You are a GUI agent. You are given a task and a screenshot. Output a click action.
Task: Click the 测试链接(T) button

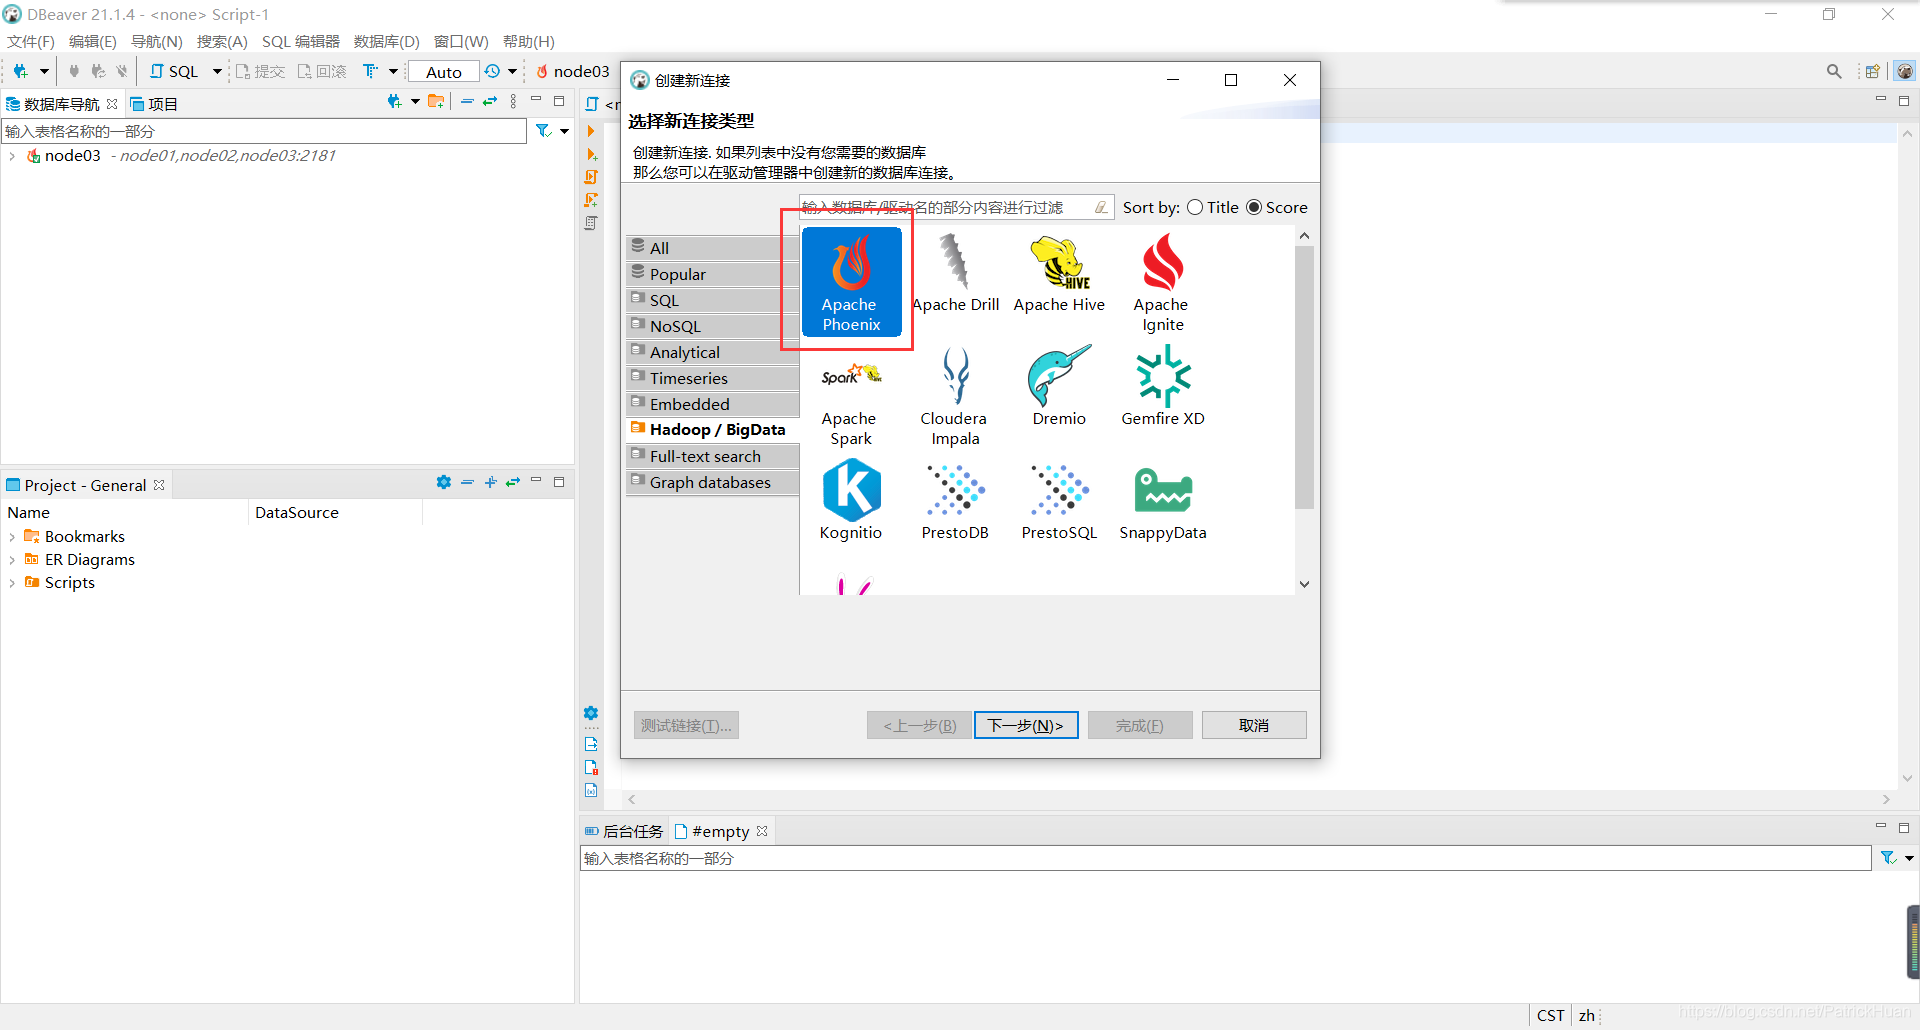[x=686, y=725]
